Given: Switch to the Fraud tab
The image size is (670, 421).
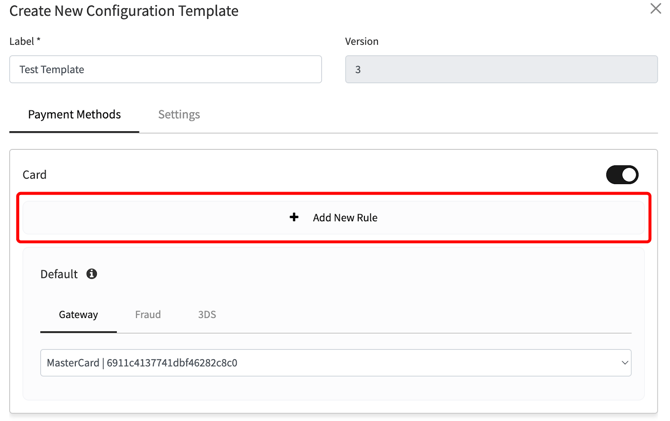Looking at the screenshot, I should (x=148, y=314).
